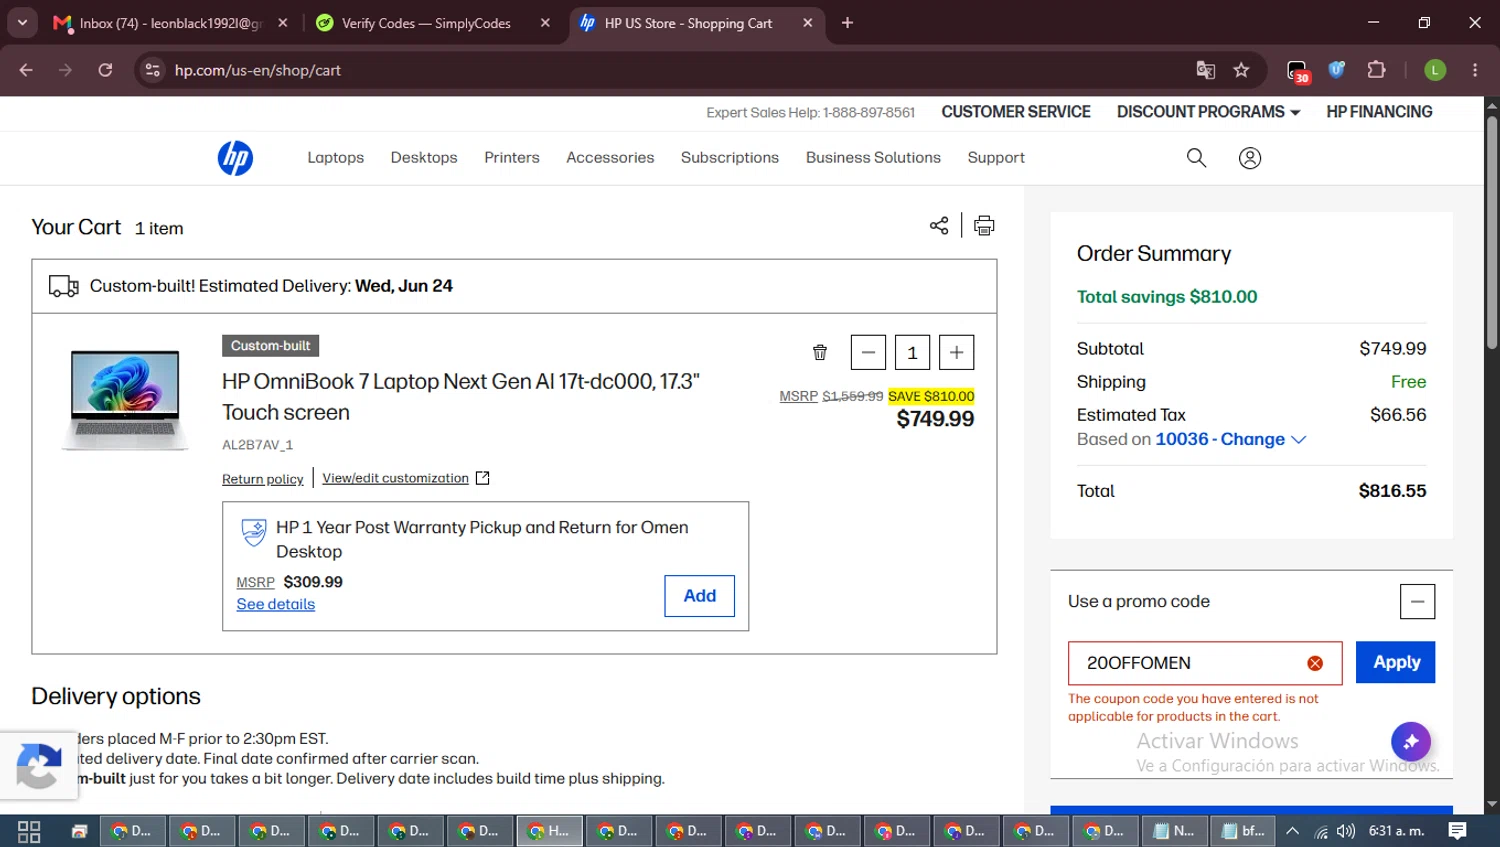Screen dimensions: 1500x847
Task: Open tab search dropdown arrow
Action: point(22,23)
